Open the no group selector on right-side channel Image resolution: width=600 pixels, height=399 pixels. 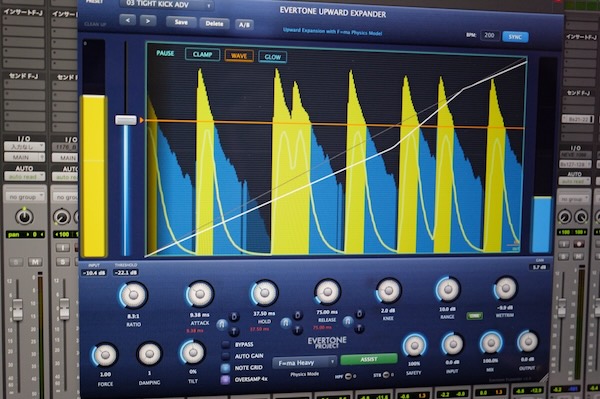[574, 199]
